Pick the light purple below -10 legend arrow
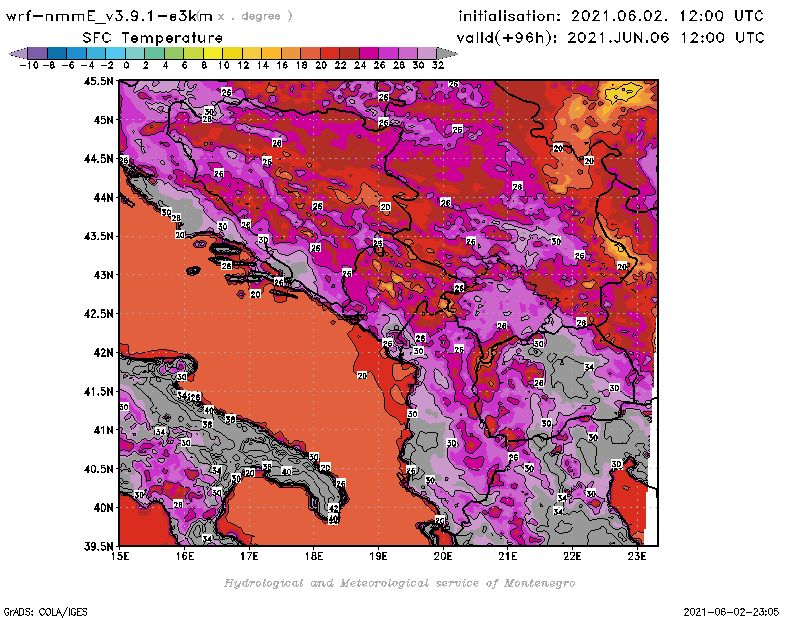Viewport: 800px width, 618px height. (x=18, y=53)
